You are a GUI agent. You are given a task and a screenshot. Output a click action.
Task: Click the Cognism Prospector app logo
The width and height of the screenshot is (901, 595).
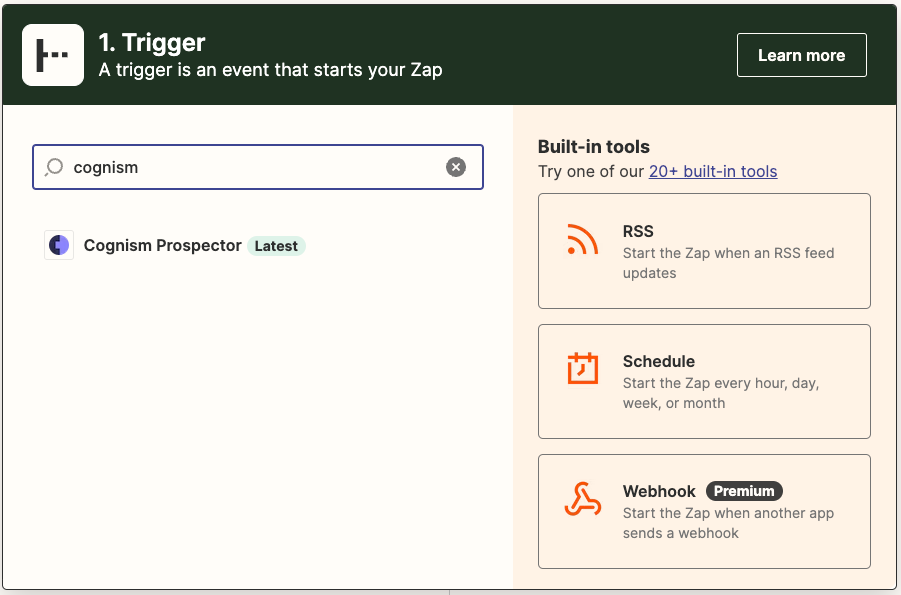(59, 245)
